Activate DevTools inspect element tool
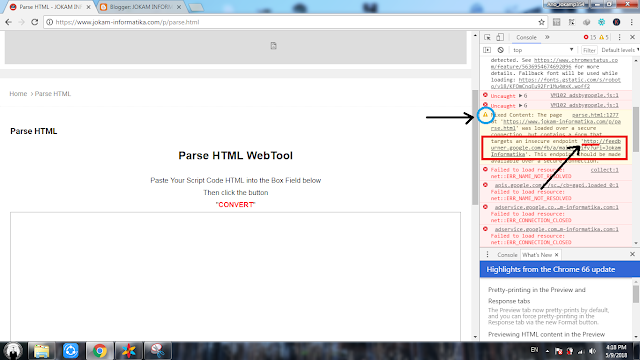Image resolution: width=640 pixels, height=360 pixels. tap(487, 37)
